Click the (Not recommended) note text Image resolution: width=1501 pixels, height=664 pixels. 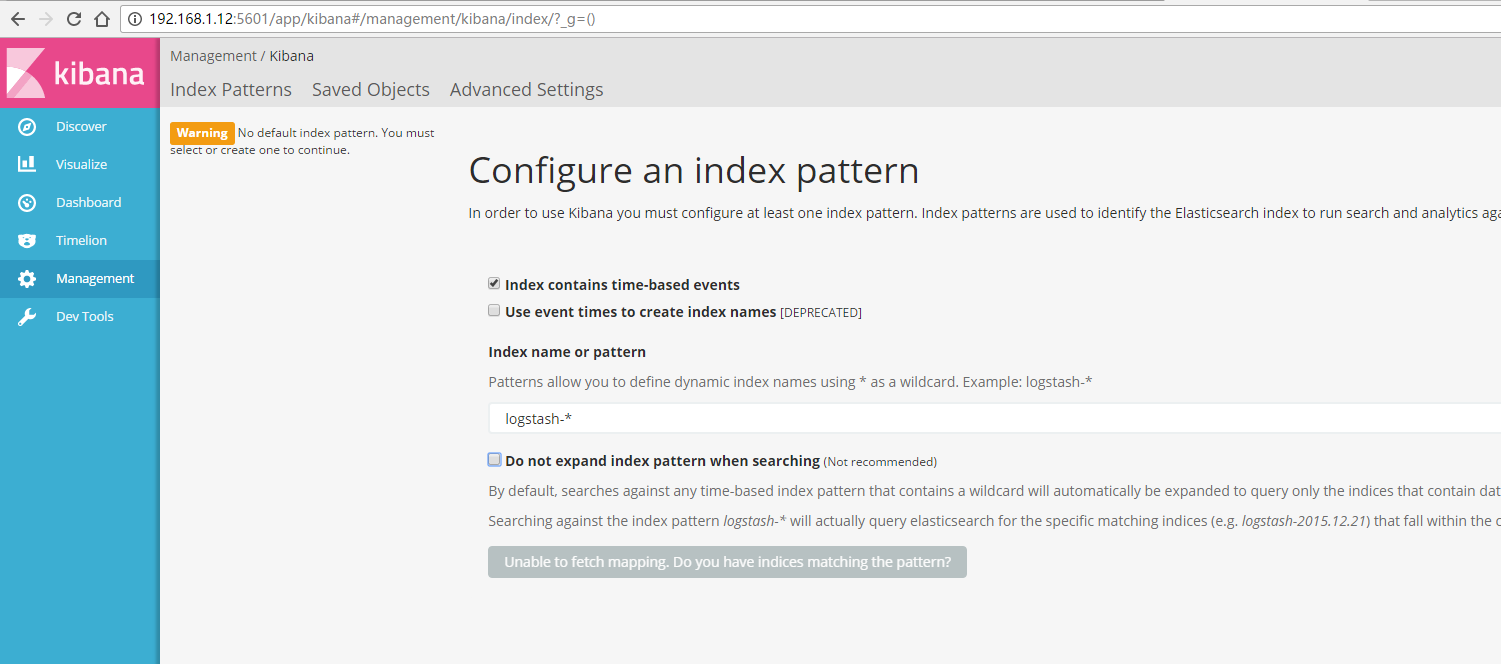tap(880, 462)
